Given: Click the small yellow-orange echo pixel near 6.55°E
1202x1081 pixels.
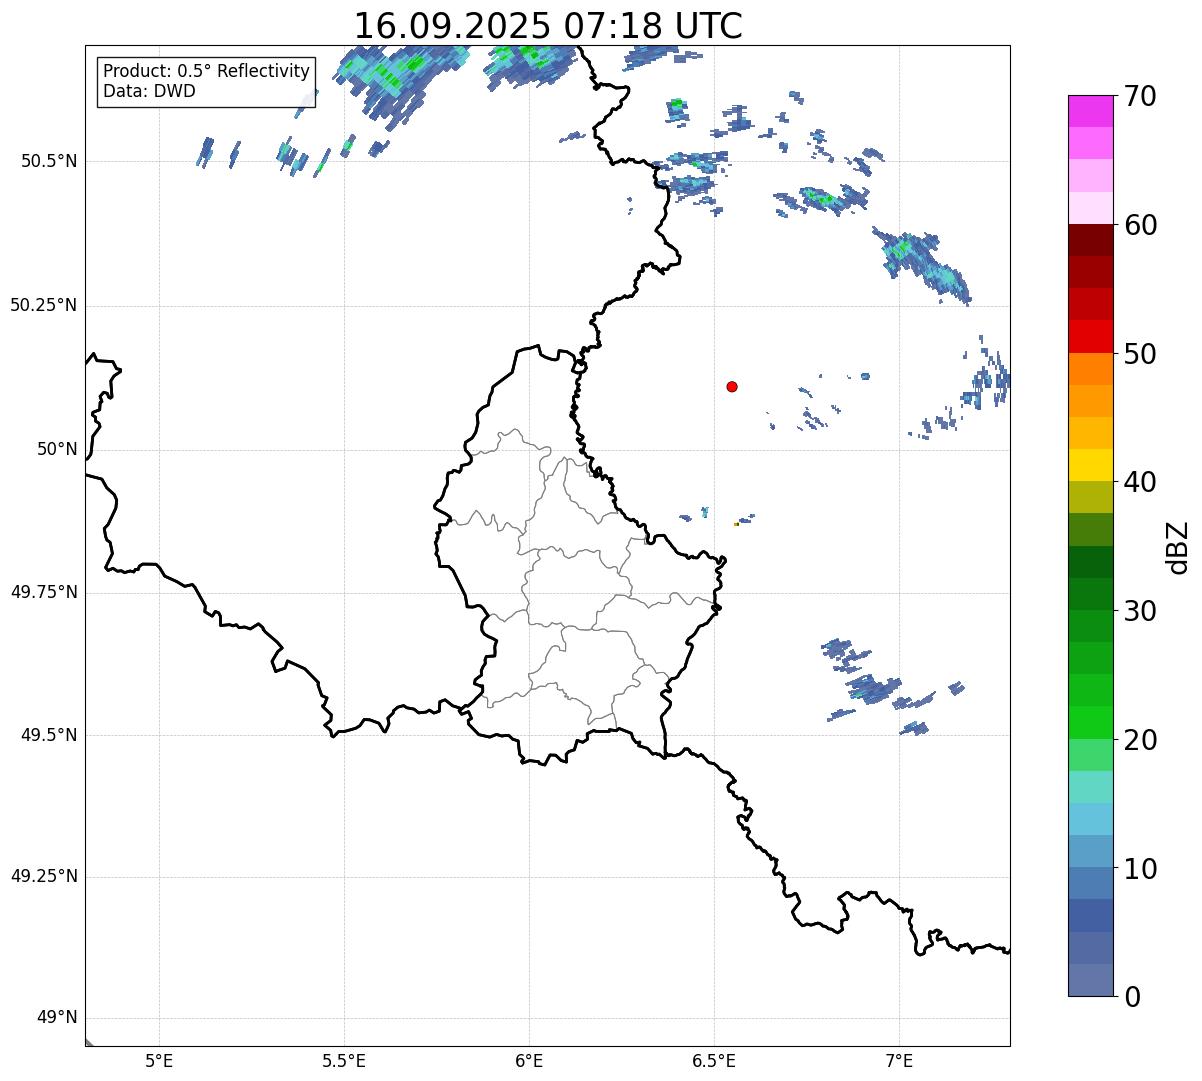Looking at the screenshot, I should pos(736,524).
